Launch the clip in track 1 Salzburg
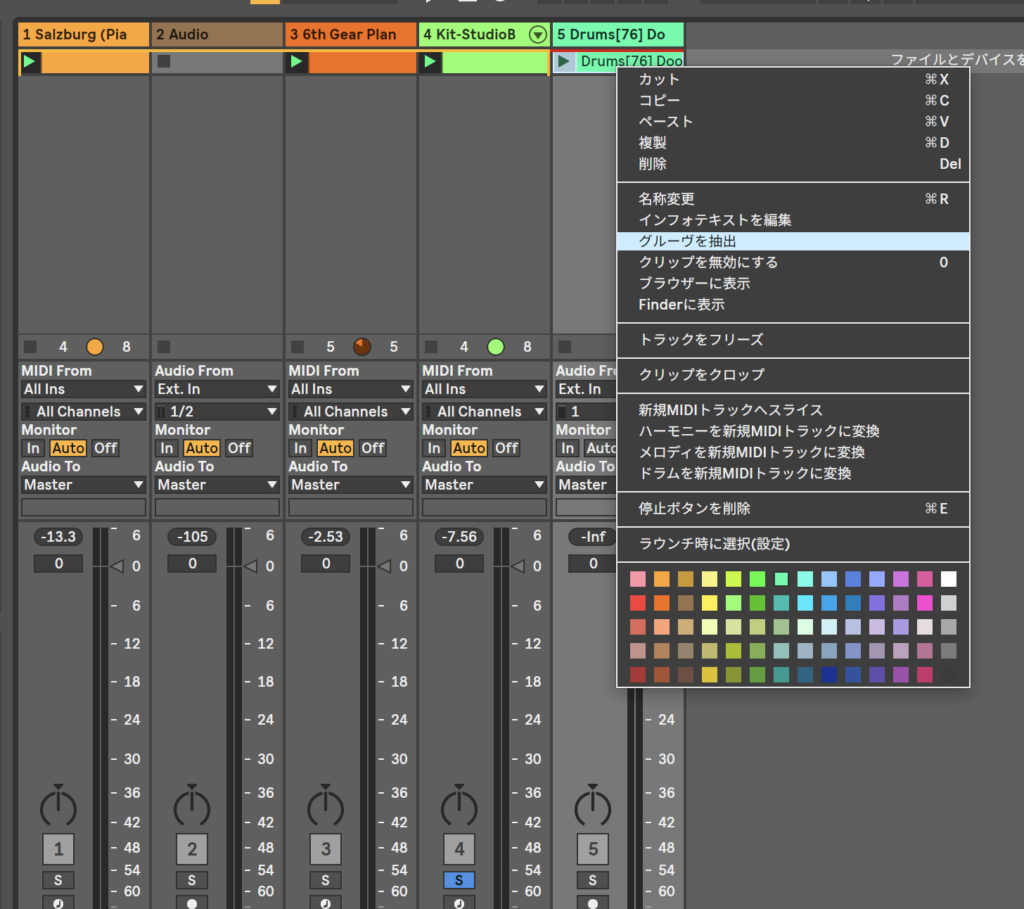Viewport: 1024px width, 909px height. point(30,62)
